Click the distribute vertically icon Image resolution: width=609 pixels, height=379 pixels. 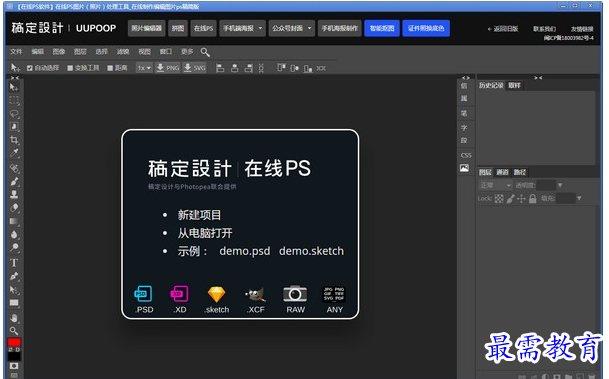261,68
